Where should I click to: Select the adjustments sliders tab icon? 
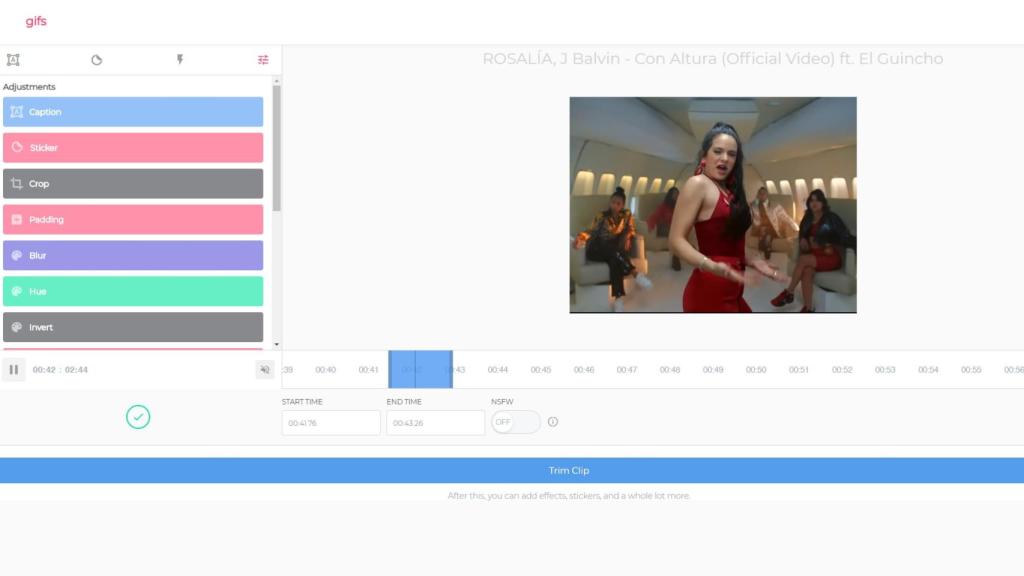[263, 60]
